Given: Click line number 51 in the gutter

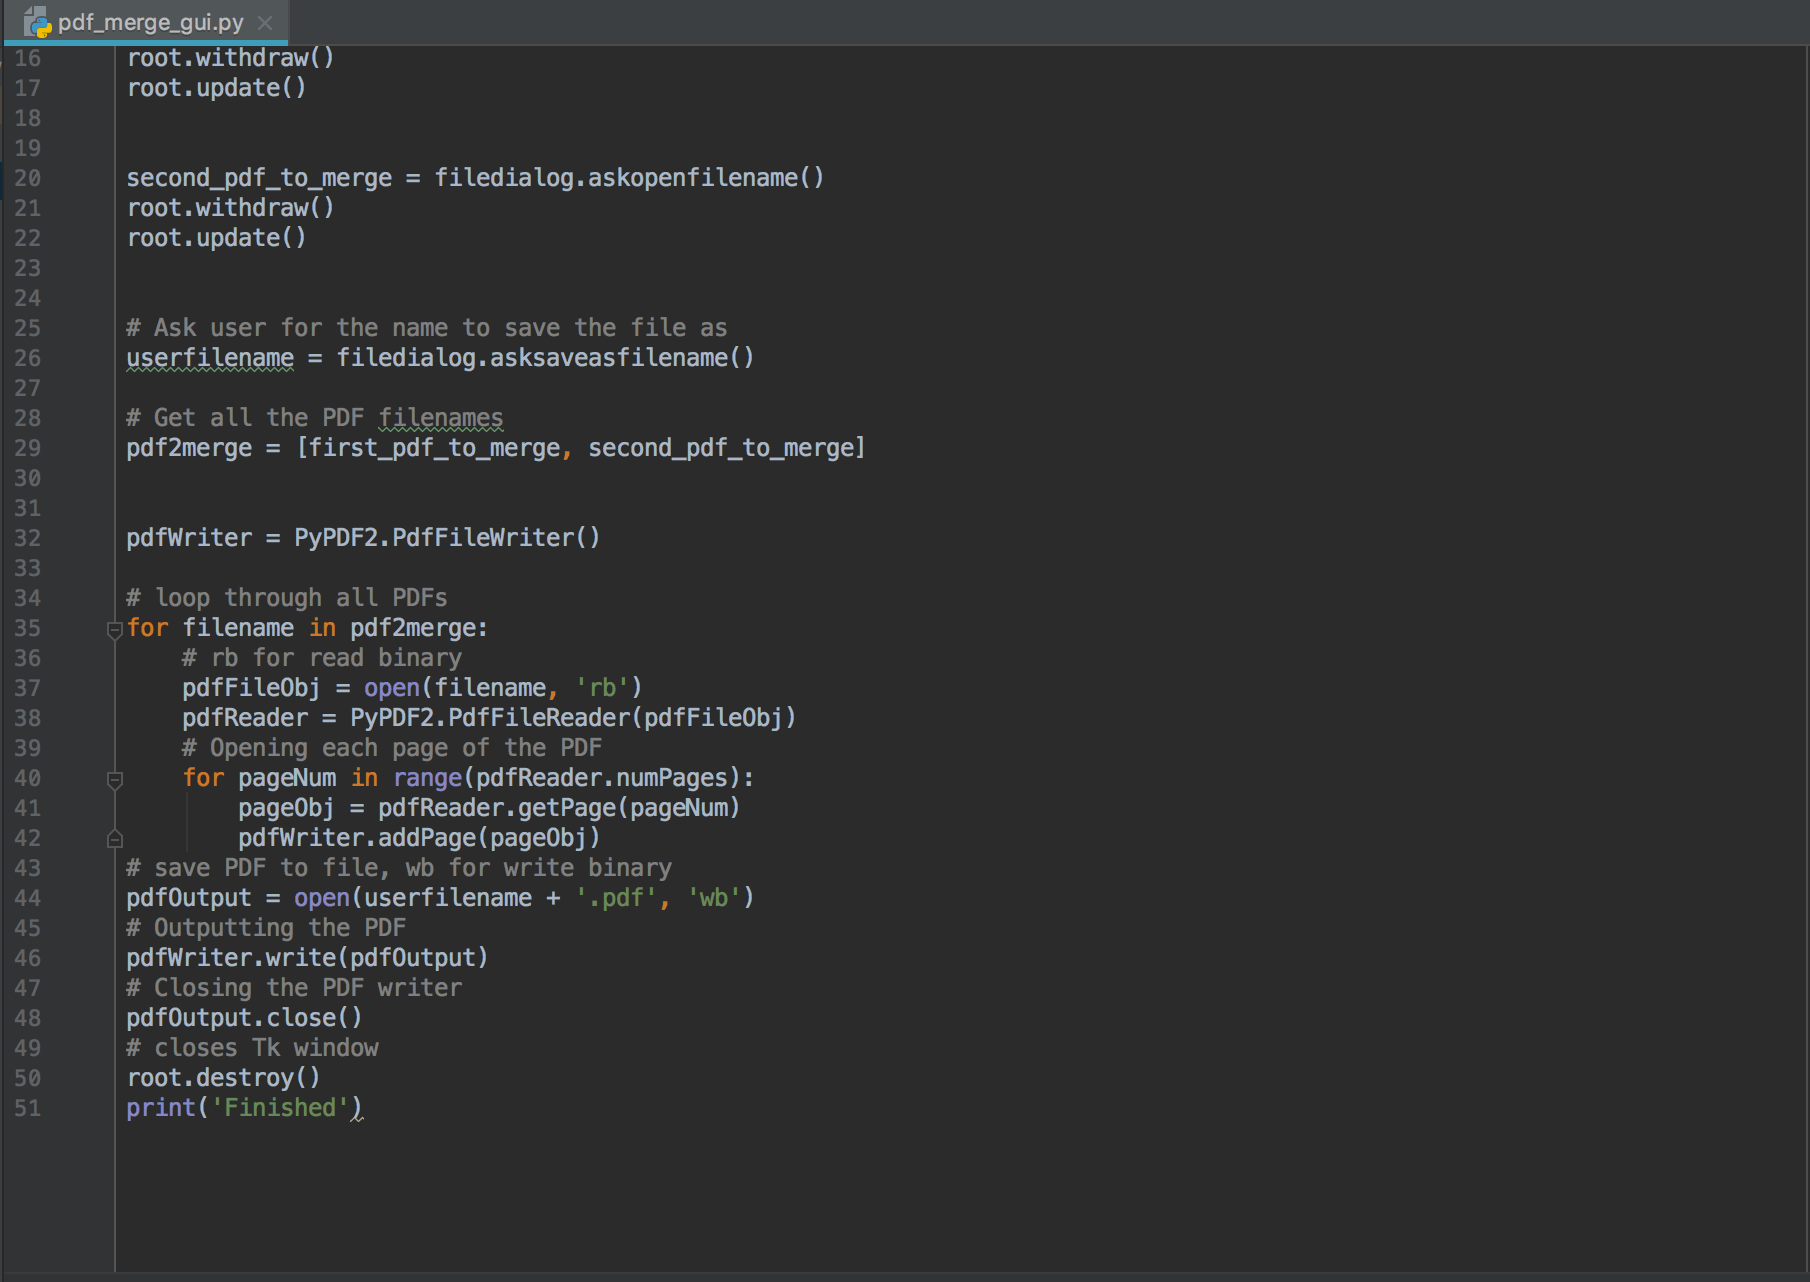Looking at the screenshot, I should tap(28, 1108).
